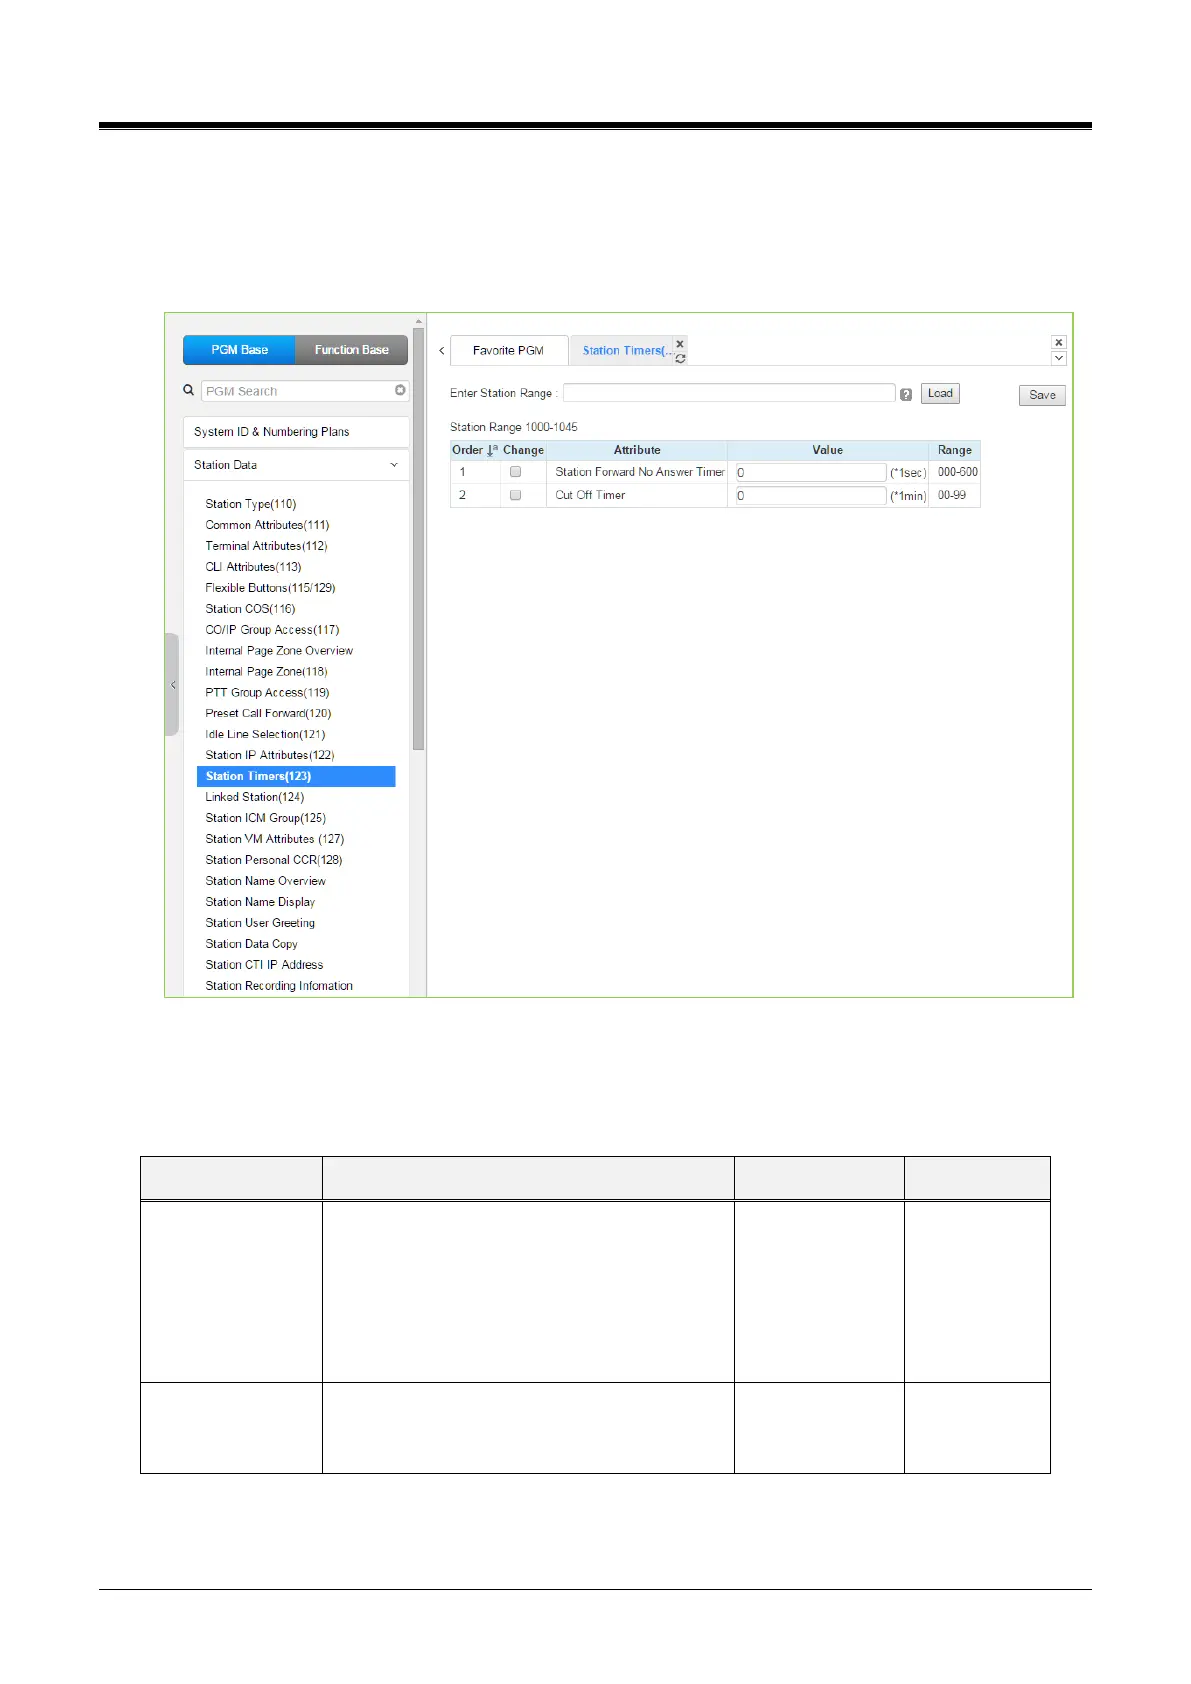
Task: Switch to Function Base tab
Action: pyautogui.click(x=352, y=350)
